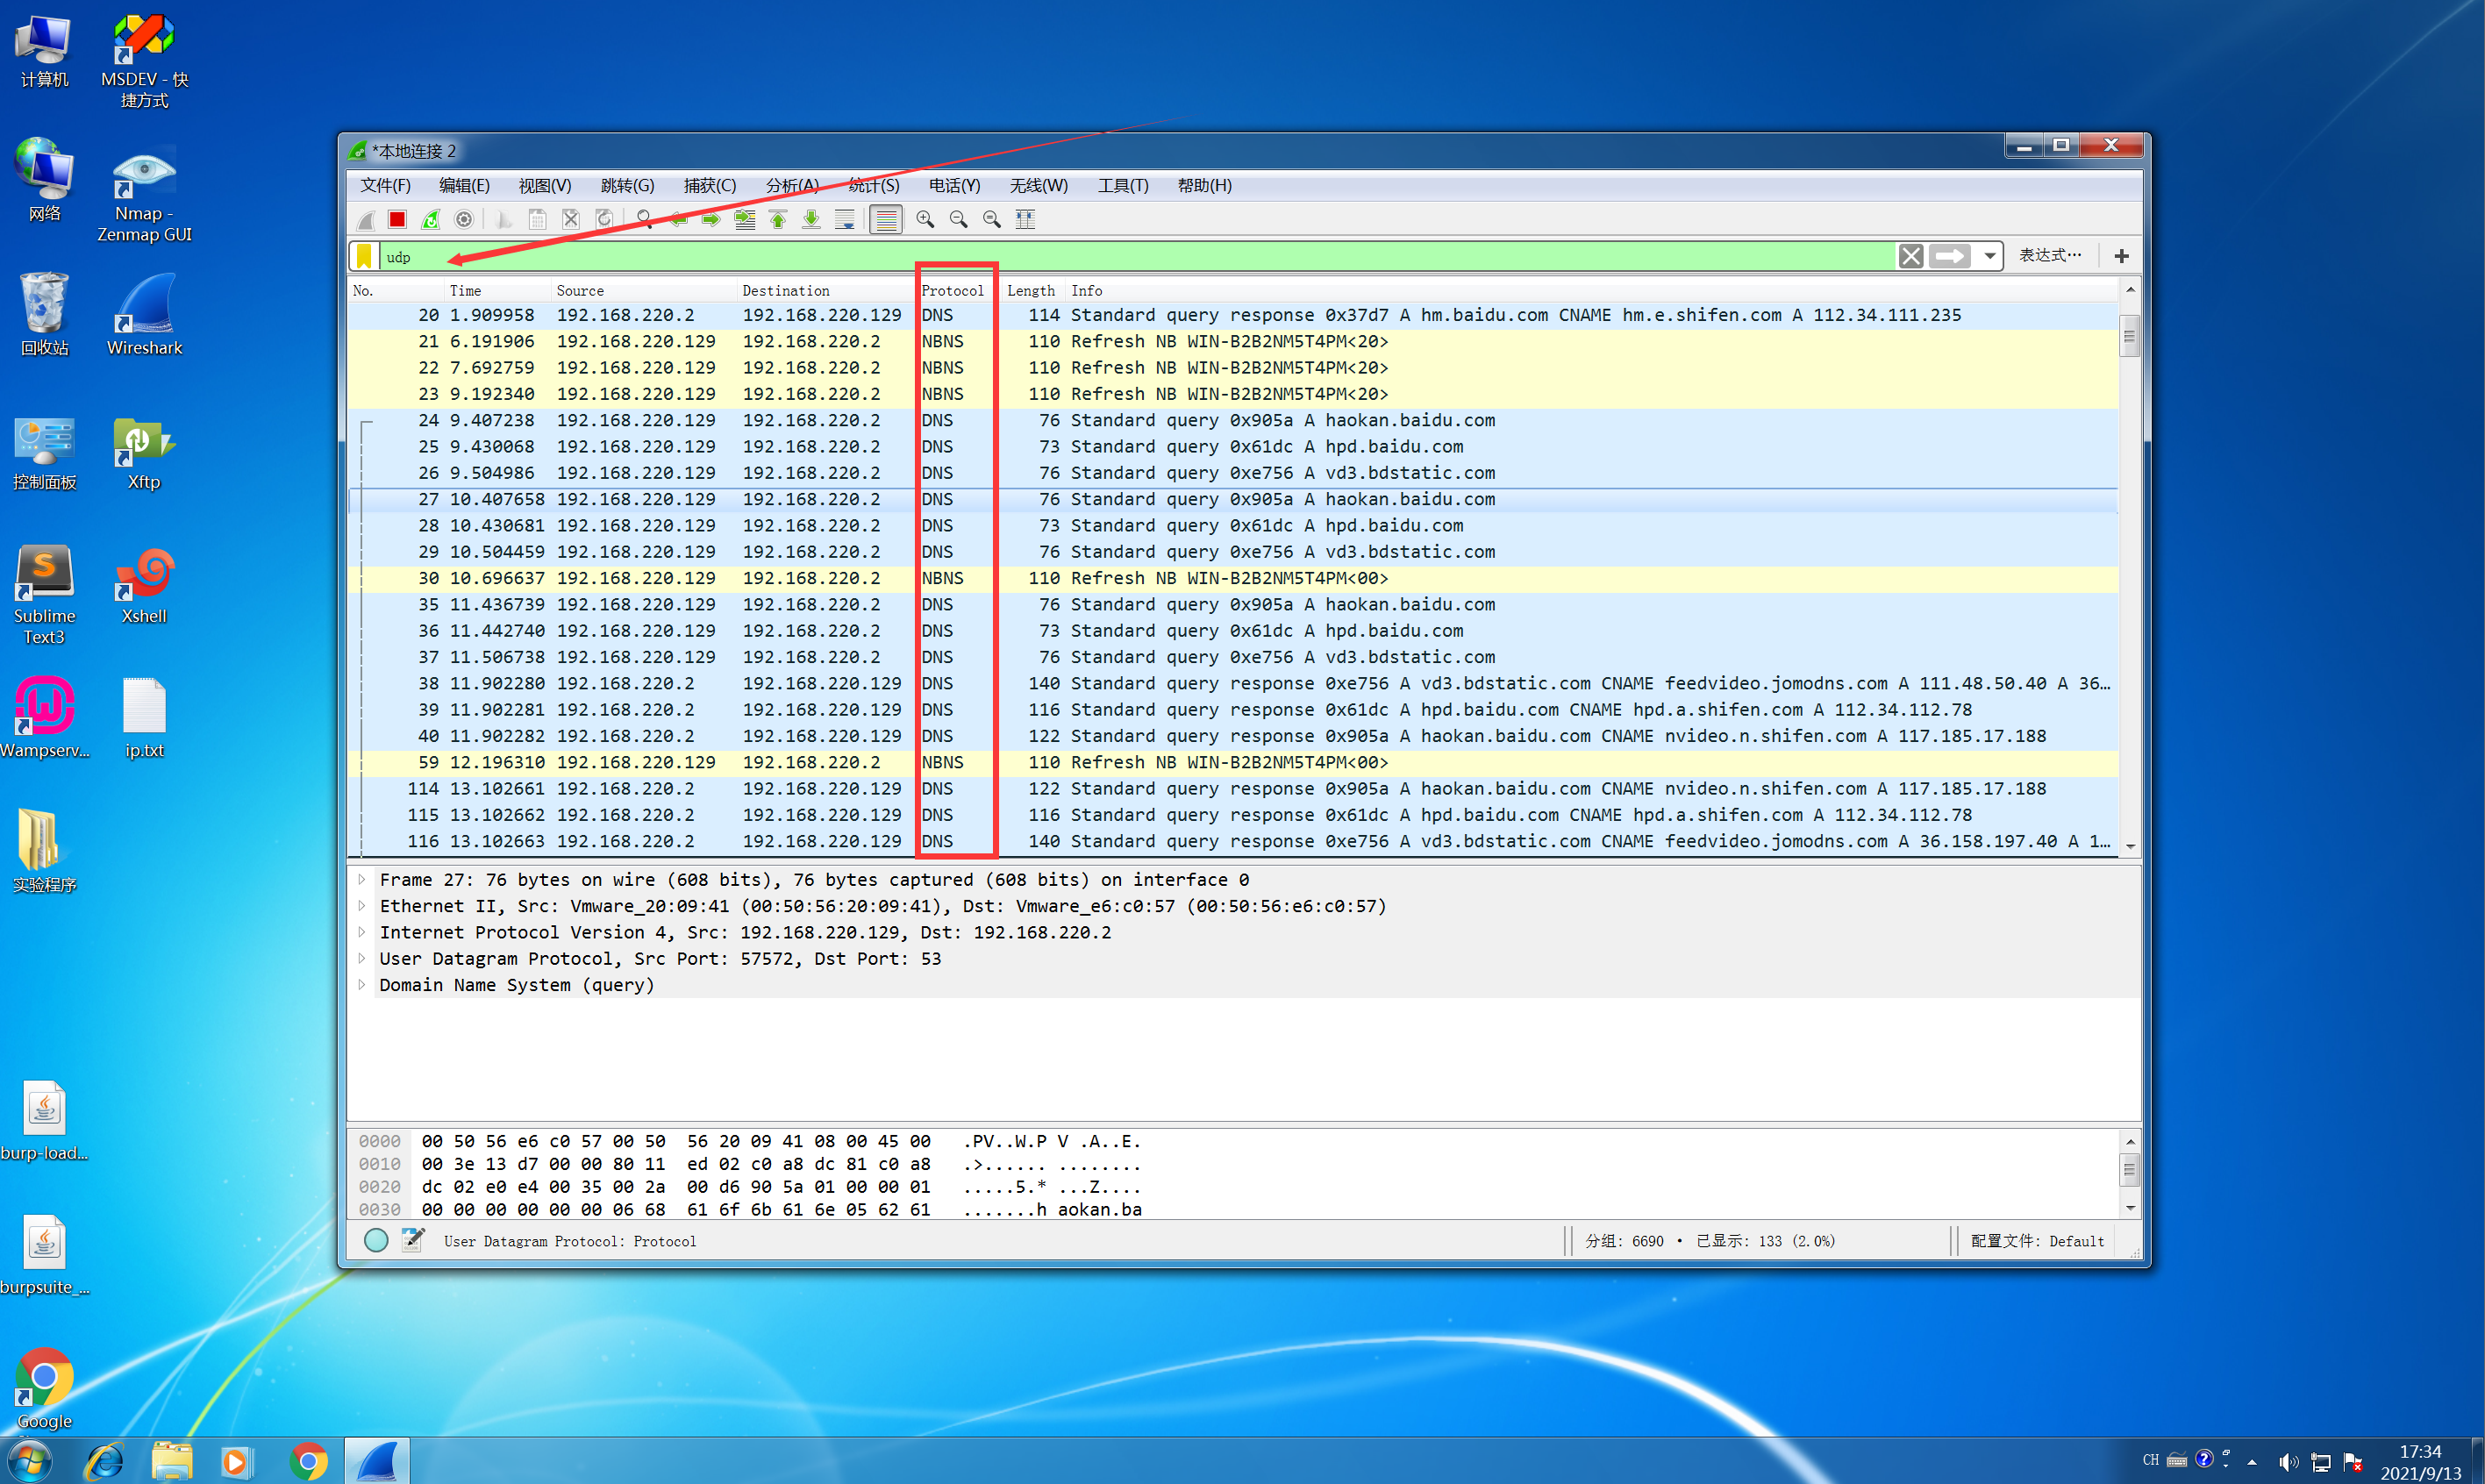Clear the display filter with X
The image size is (2485, 1484).
1911,257
